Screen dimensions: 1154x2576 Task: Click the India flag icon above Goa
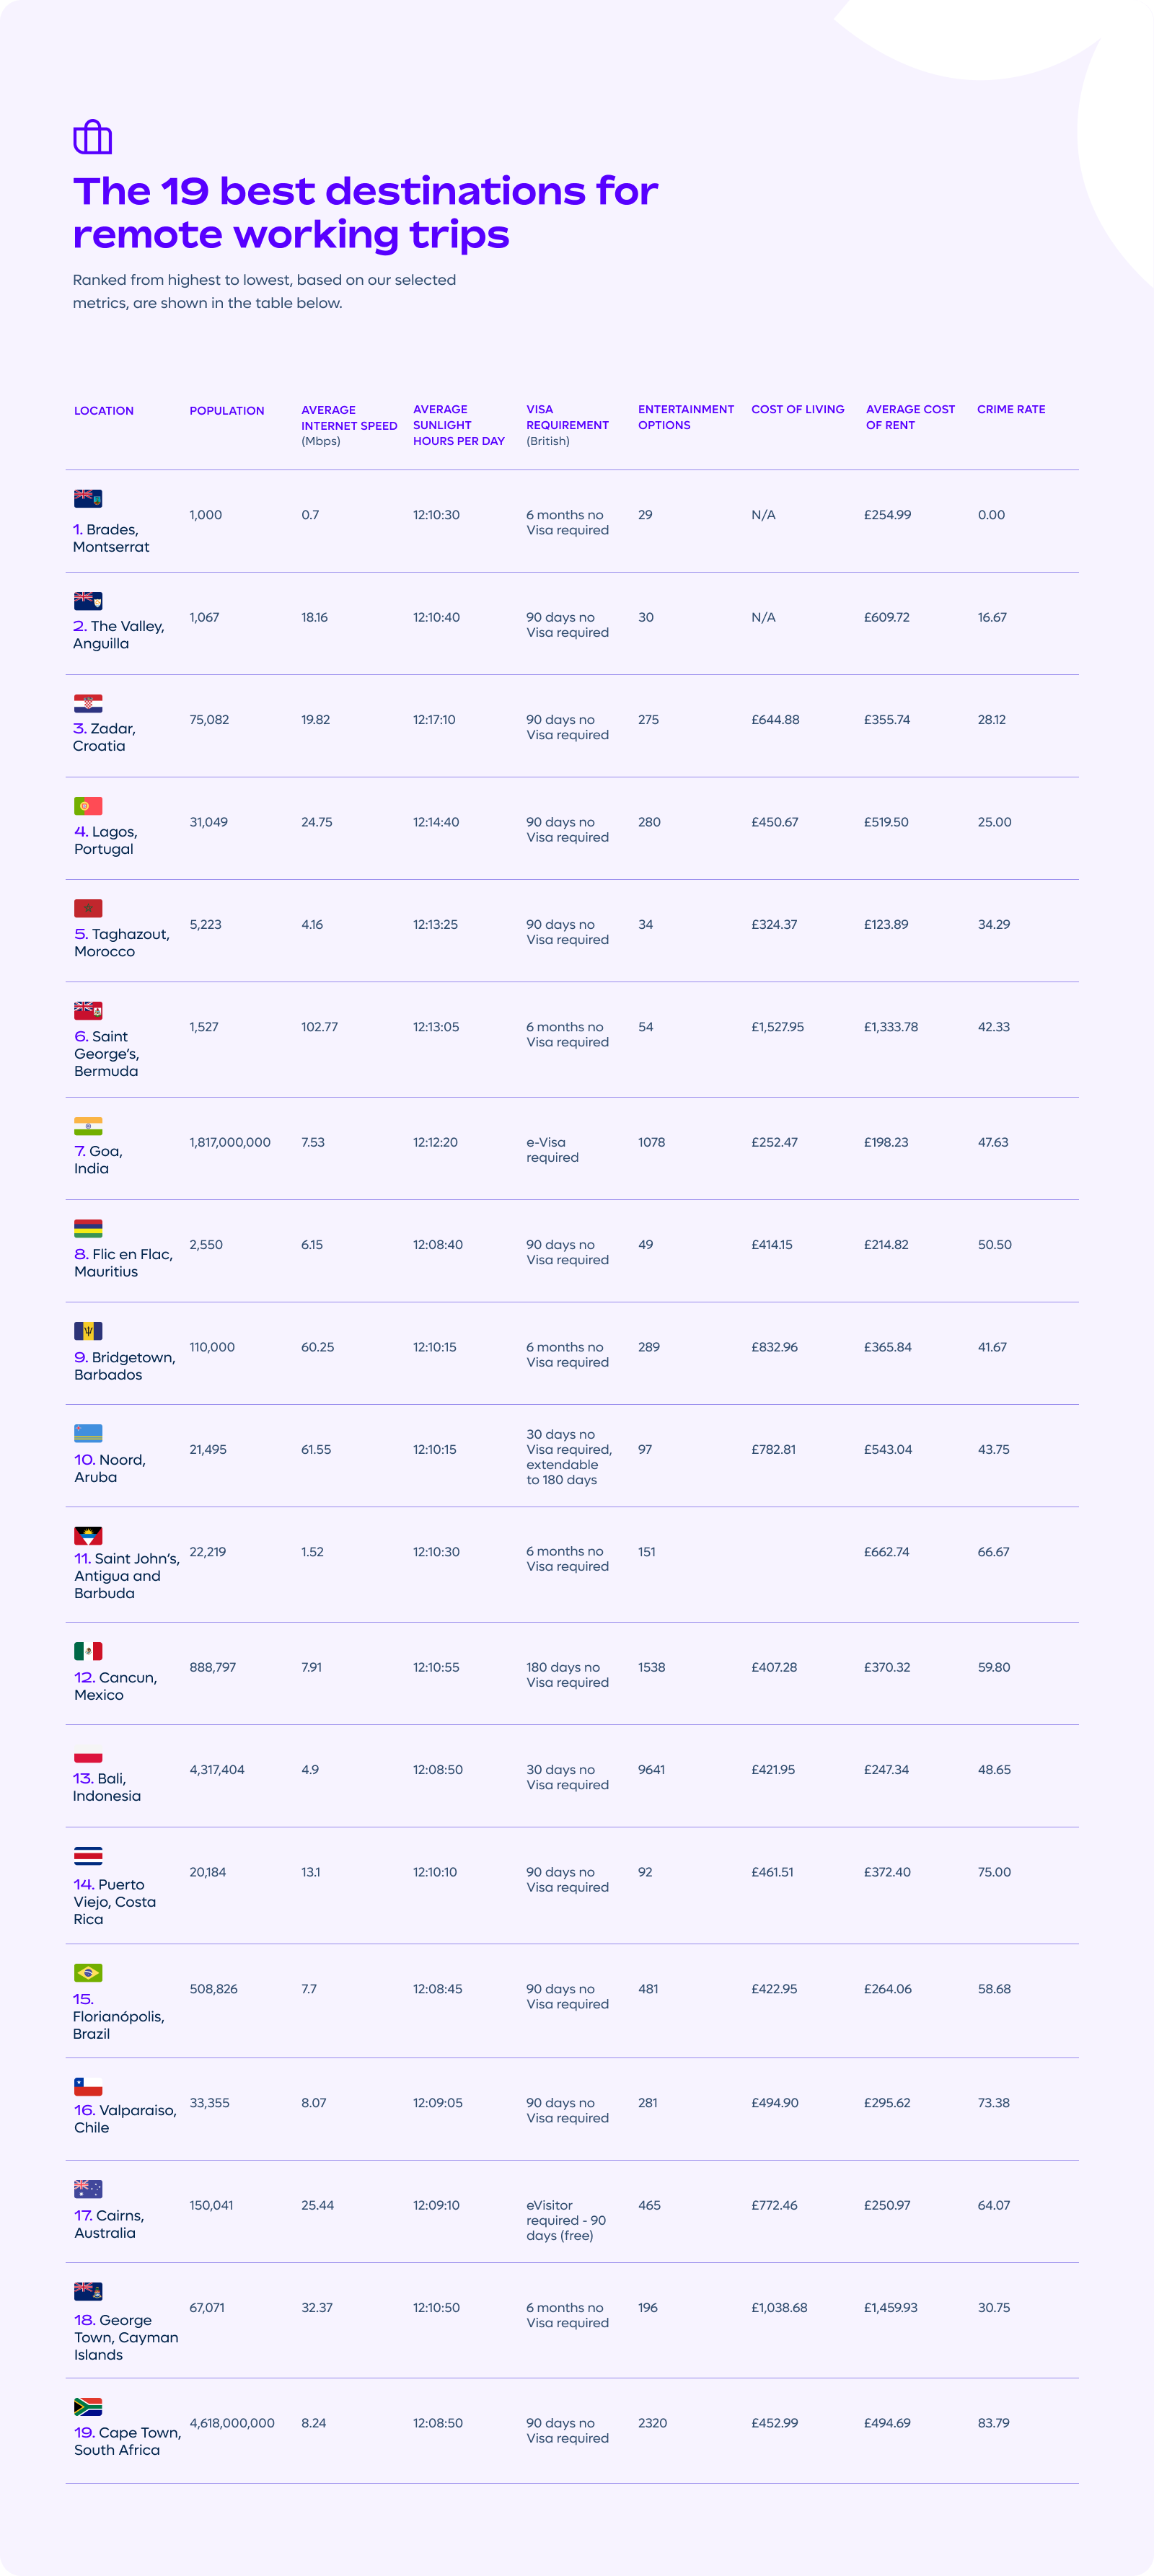88,1126
